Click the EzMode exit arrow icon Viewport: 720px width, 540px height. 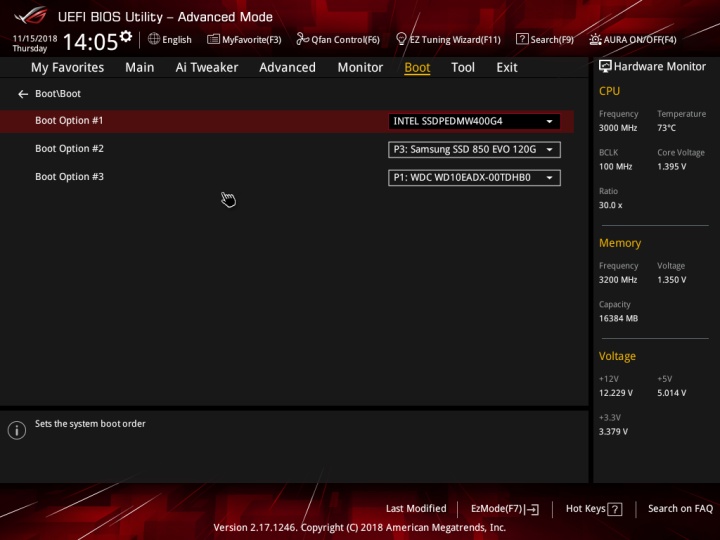(532, 509)
